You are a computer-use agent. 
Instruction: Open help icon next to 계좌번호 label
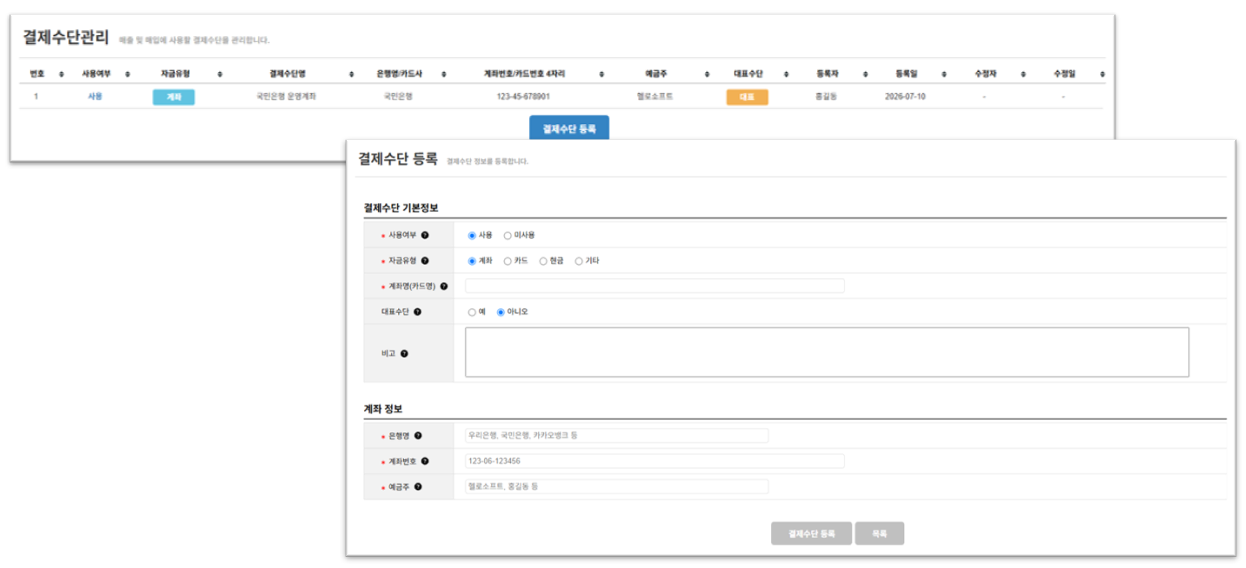tap(425, 461)
